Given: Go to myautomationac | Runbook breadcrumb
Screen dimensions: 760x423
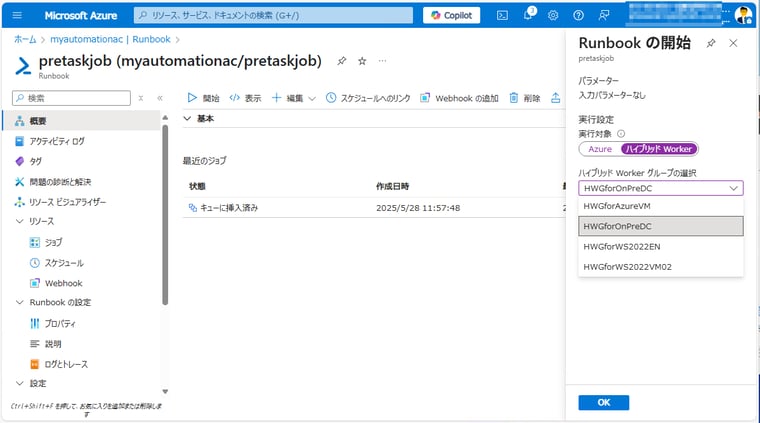Looking at the screenshot, I should 110,39.
